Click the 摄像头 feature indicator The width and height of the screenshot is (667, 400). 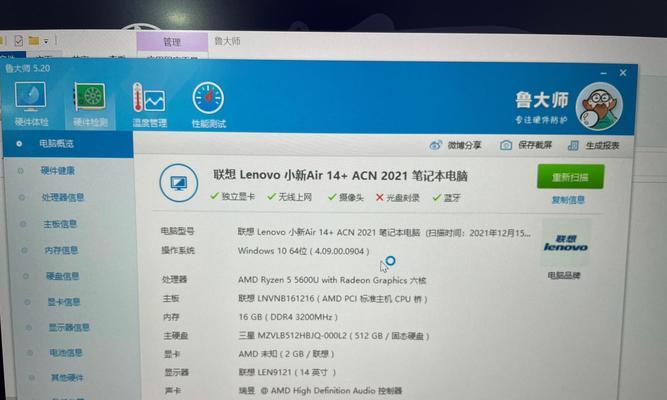[x=346, y=197]
